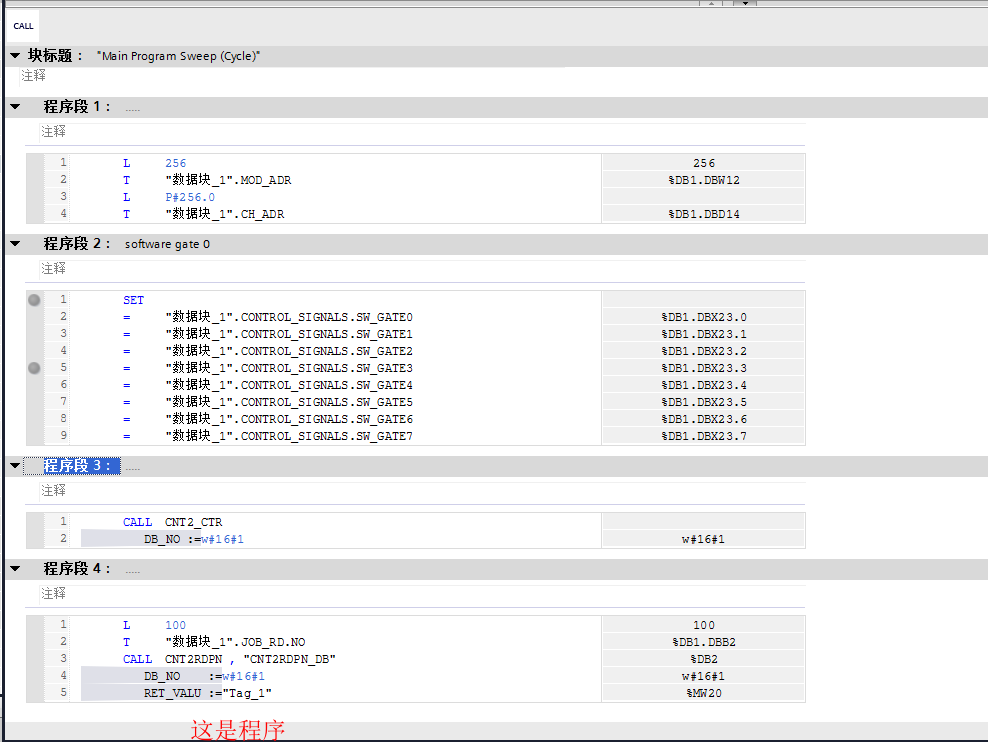
Task: Collapse network 程序段 3 using its arrow
Action: pyautogui.click(x=14, y=466)
